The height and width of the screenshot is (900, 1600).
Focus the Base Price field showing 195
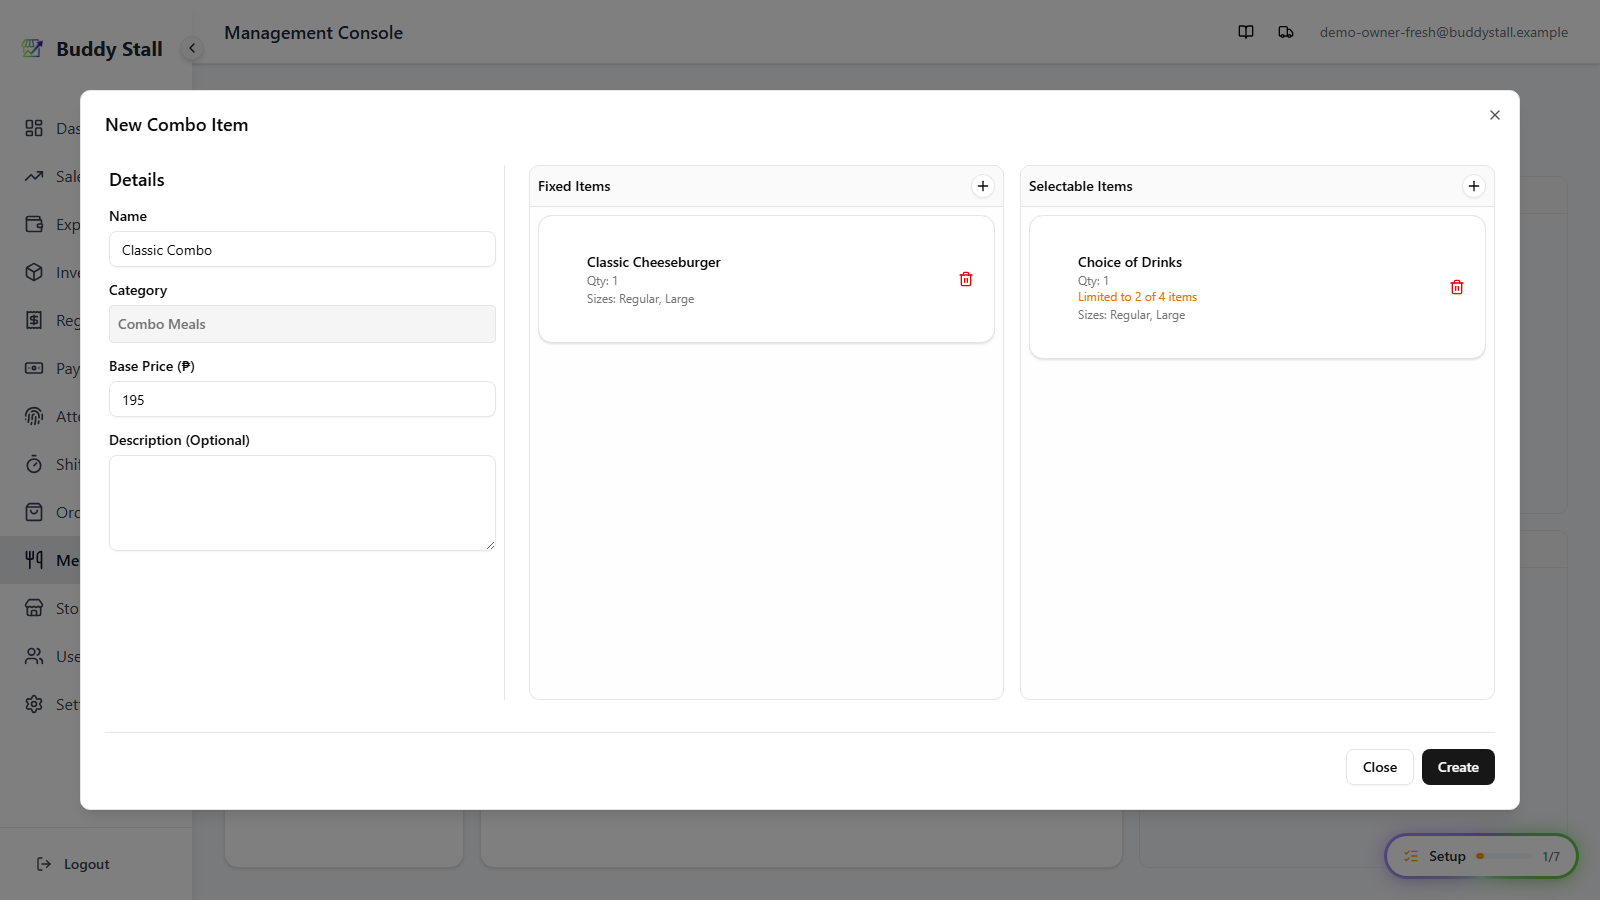pos(302,399)
